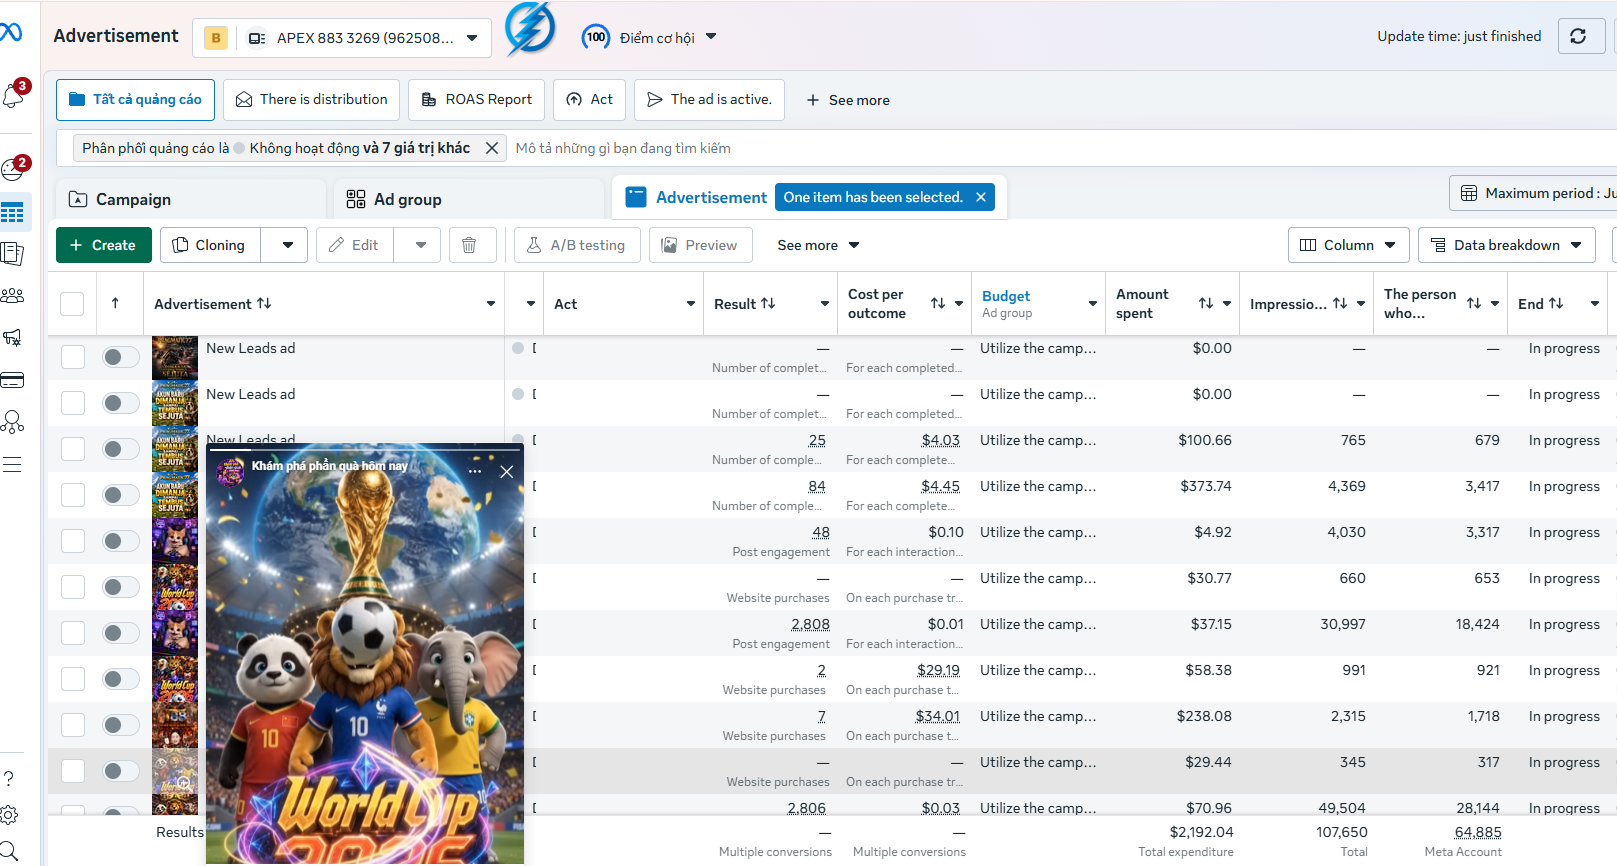Screen dimensions: 1617x866
Task: Close the World Cup ad preview popup
Action: (507, 472)
